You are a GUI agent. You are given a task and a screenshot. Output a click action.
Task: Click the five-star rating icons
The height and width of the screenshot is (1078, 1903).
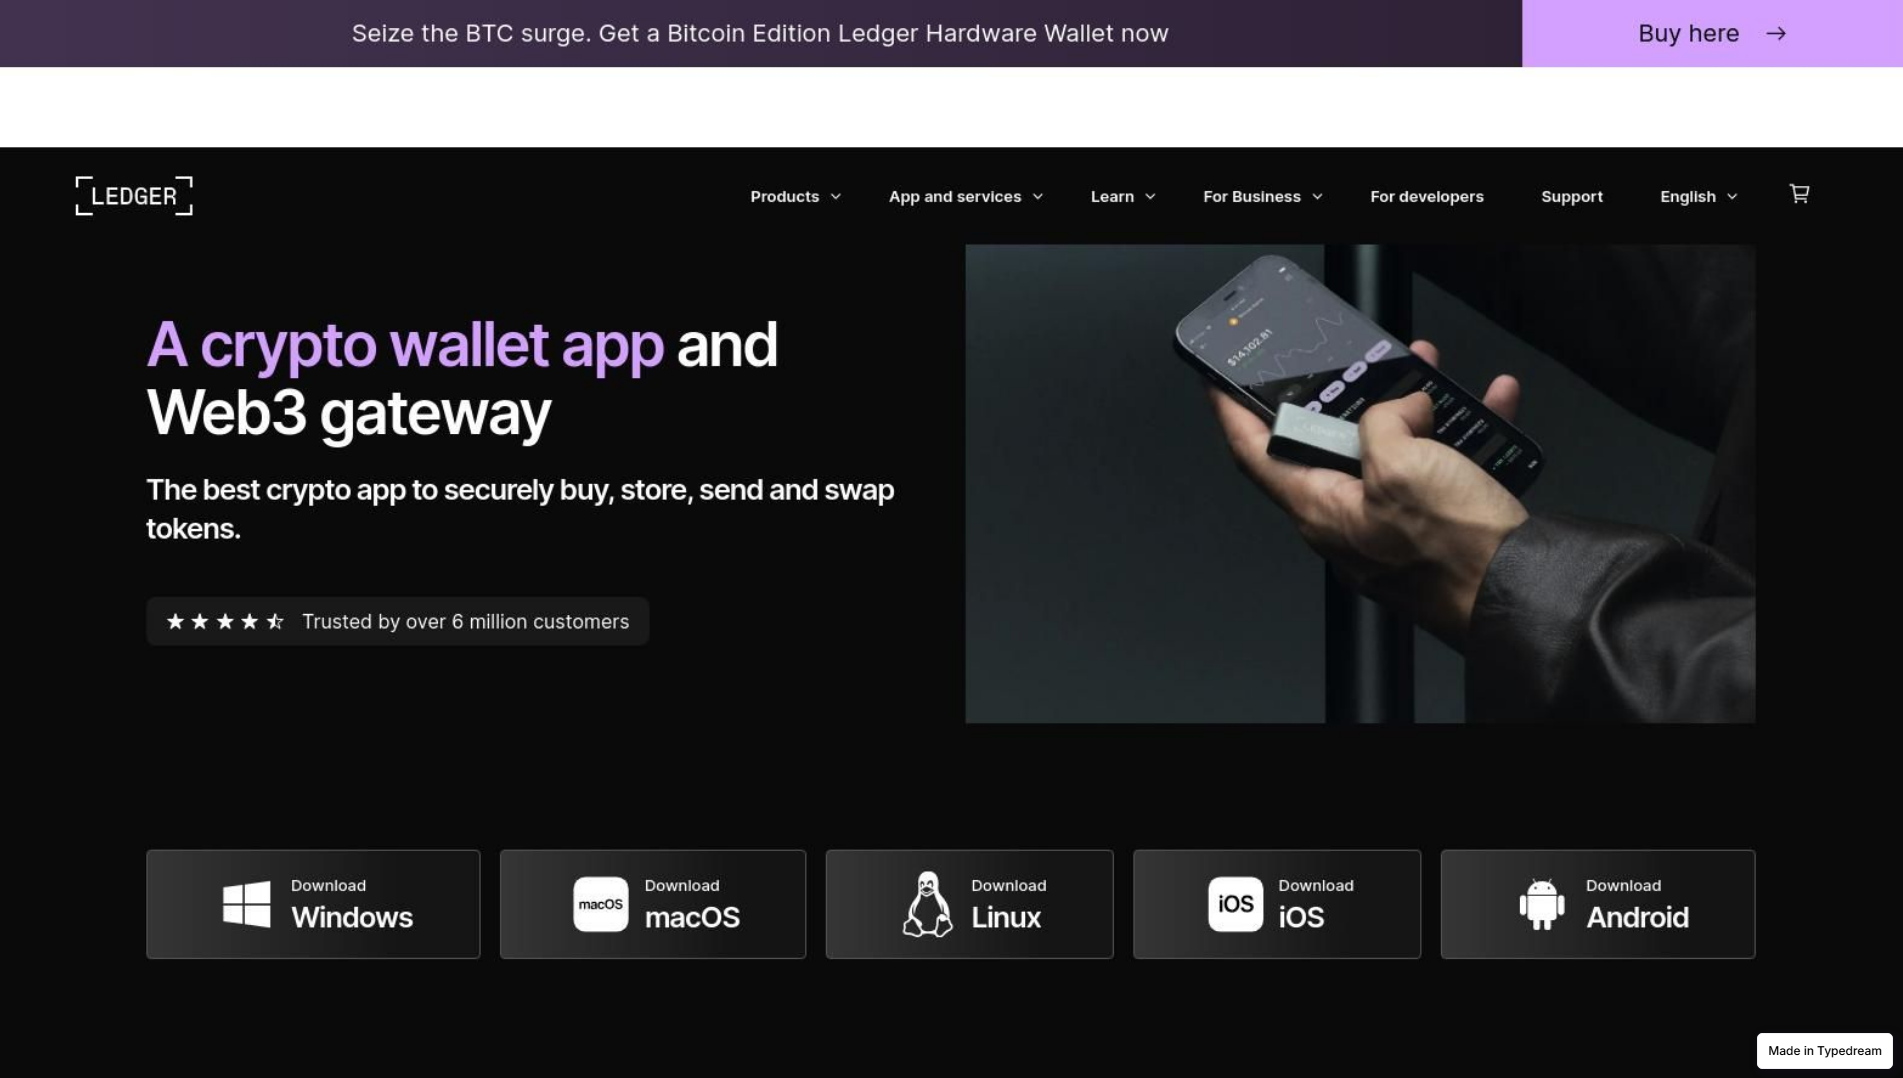[x=225, y=622]
